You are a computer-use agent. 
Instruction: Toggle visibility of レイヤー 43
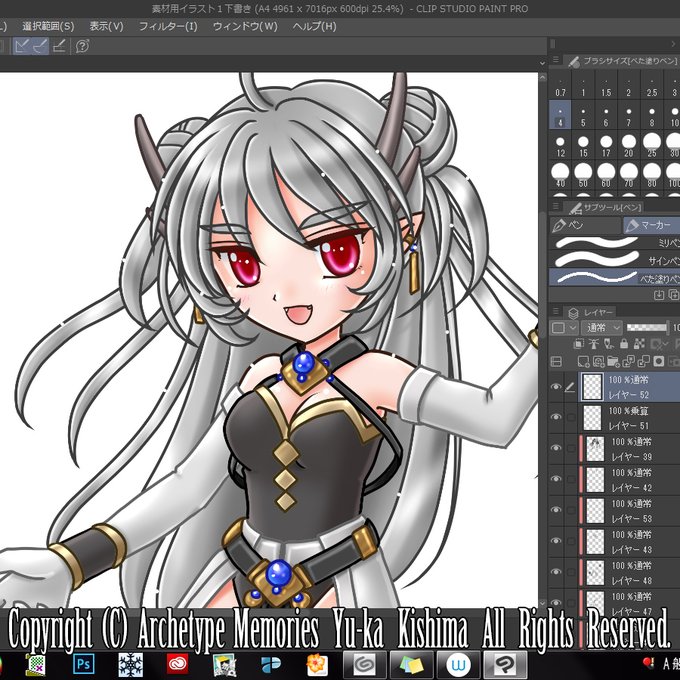tap(556, 541)
